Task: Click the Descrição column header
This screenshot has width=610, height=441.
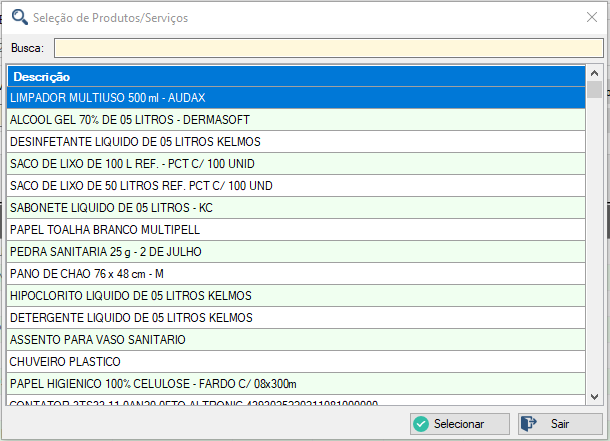Action: (x=296, y=77)
